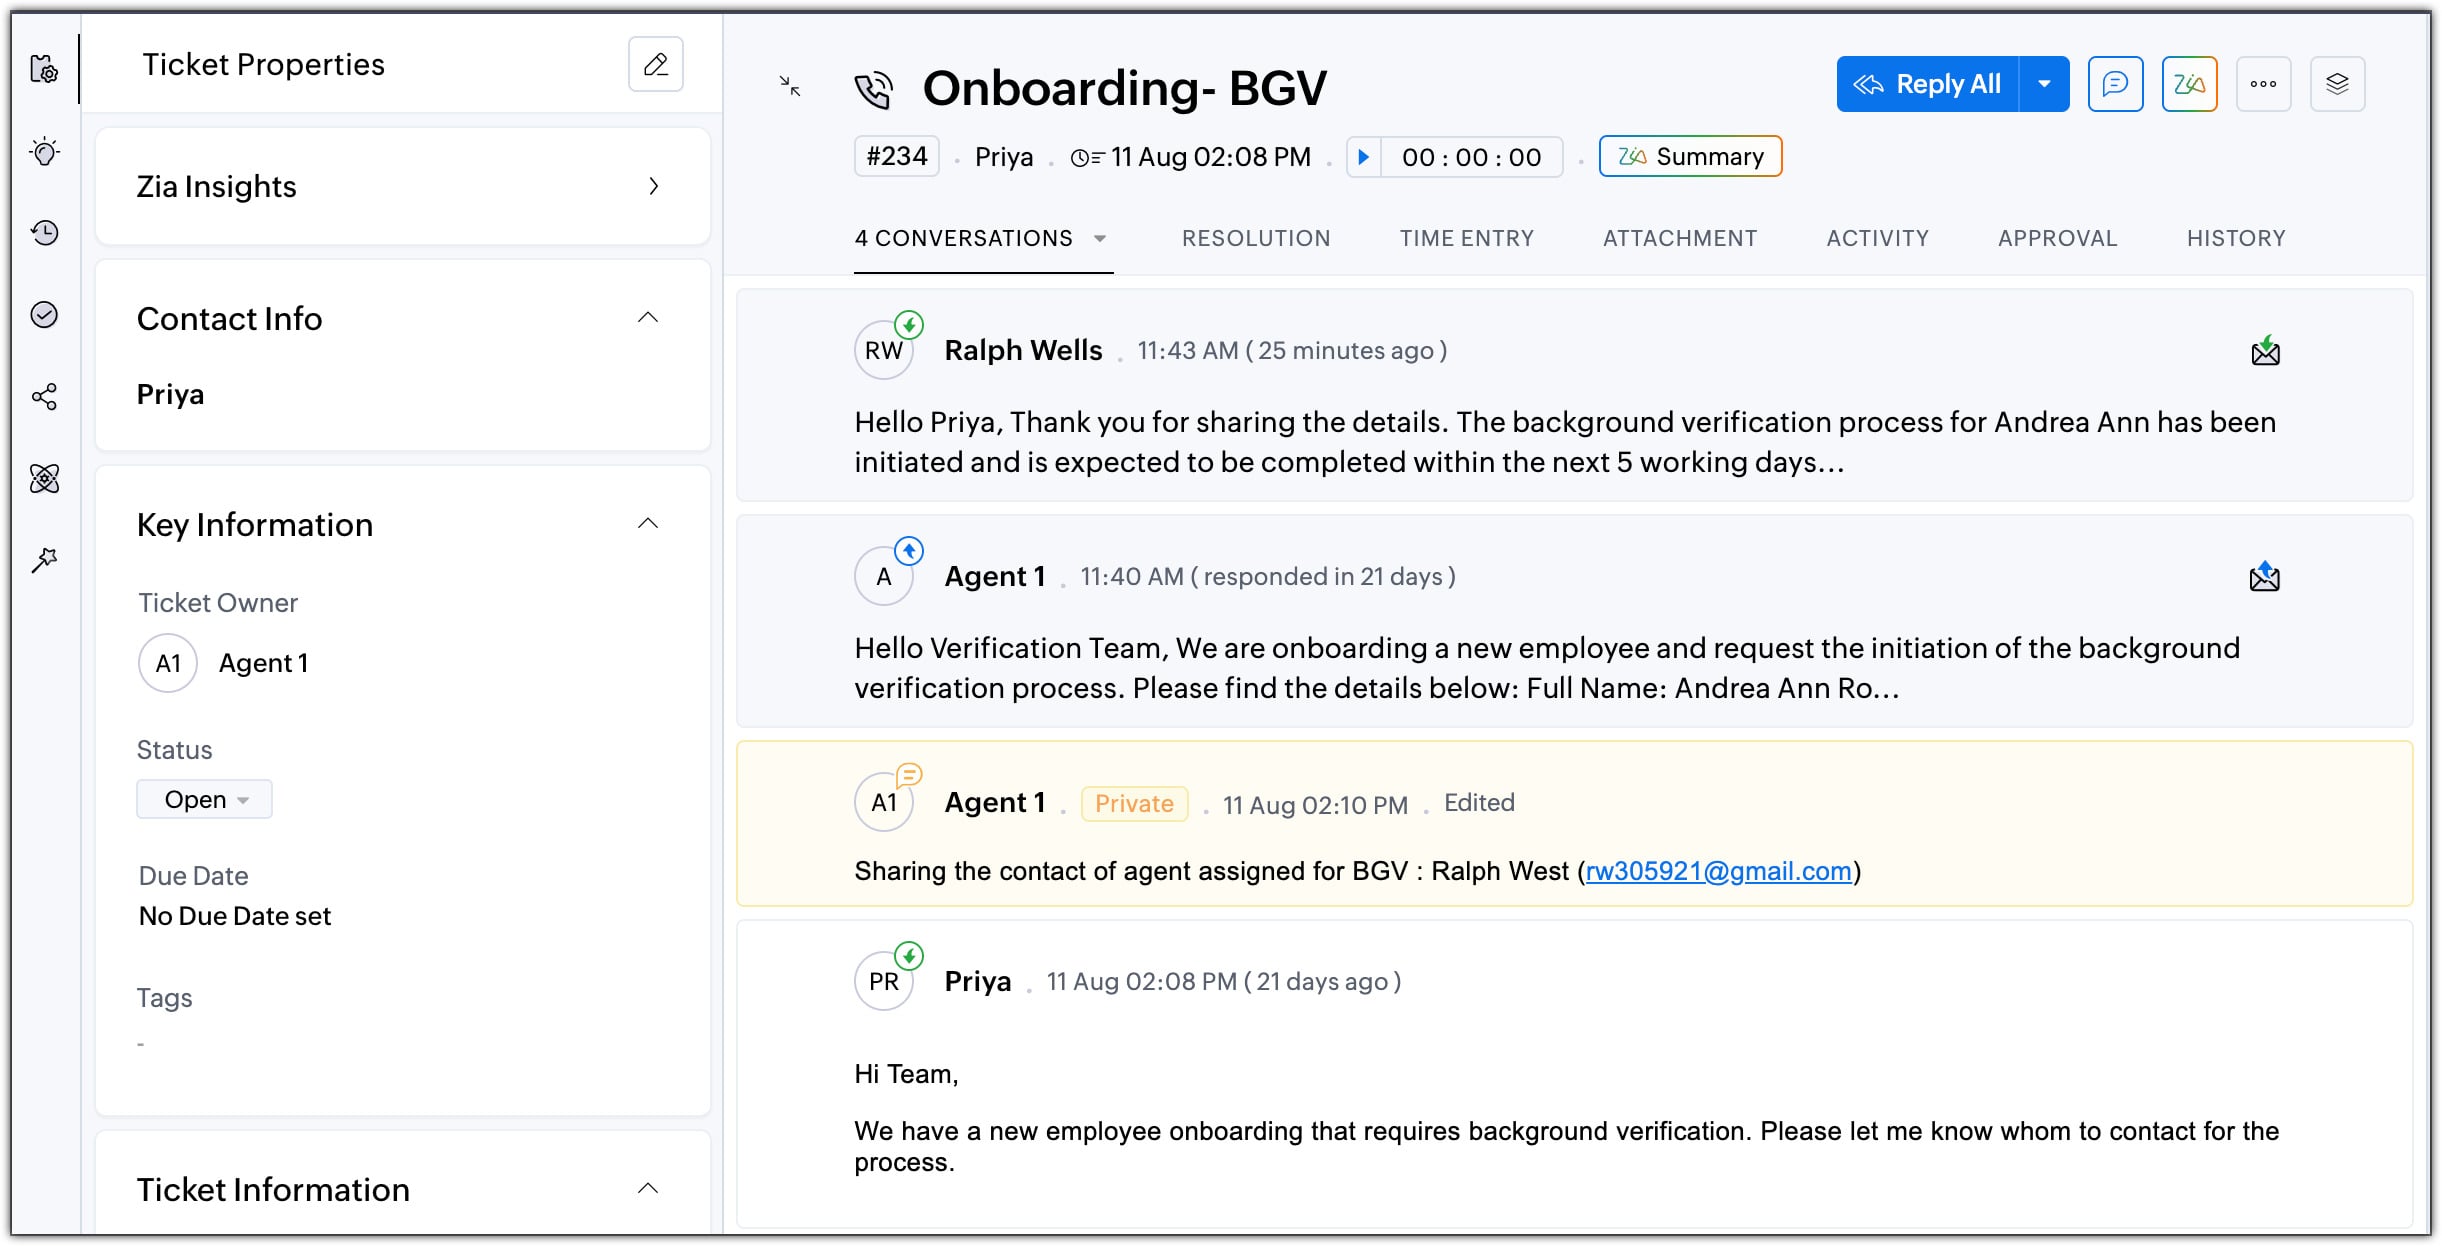This screenshot has height=1246, width=2442.
Task: Collapse the Key Information section
Action: click(648, 524)
